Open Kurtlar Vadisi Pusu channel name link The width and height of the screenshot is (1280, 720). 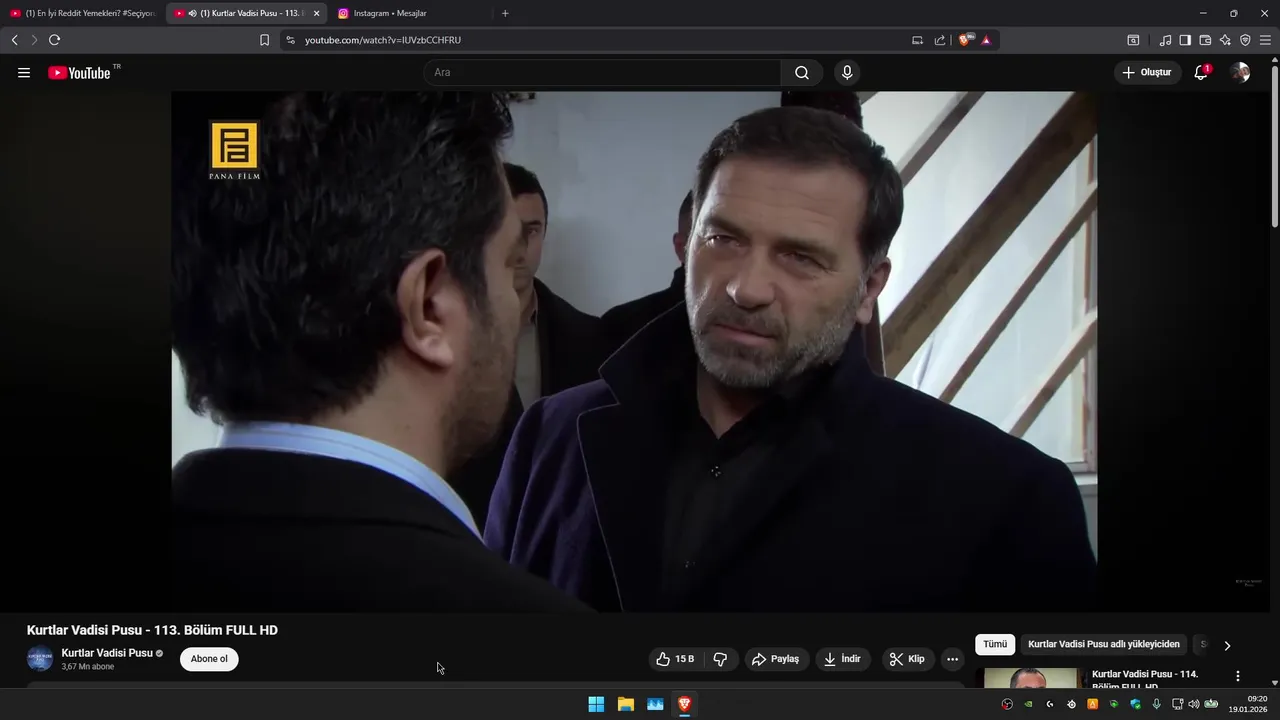click(x=107, y=653)
